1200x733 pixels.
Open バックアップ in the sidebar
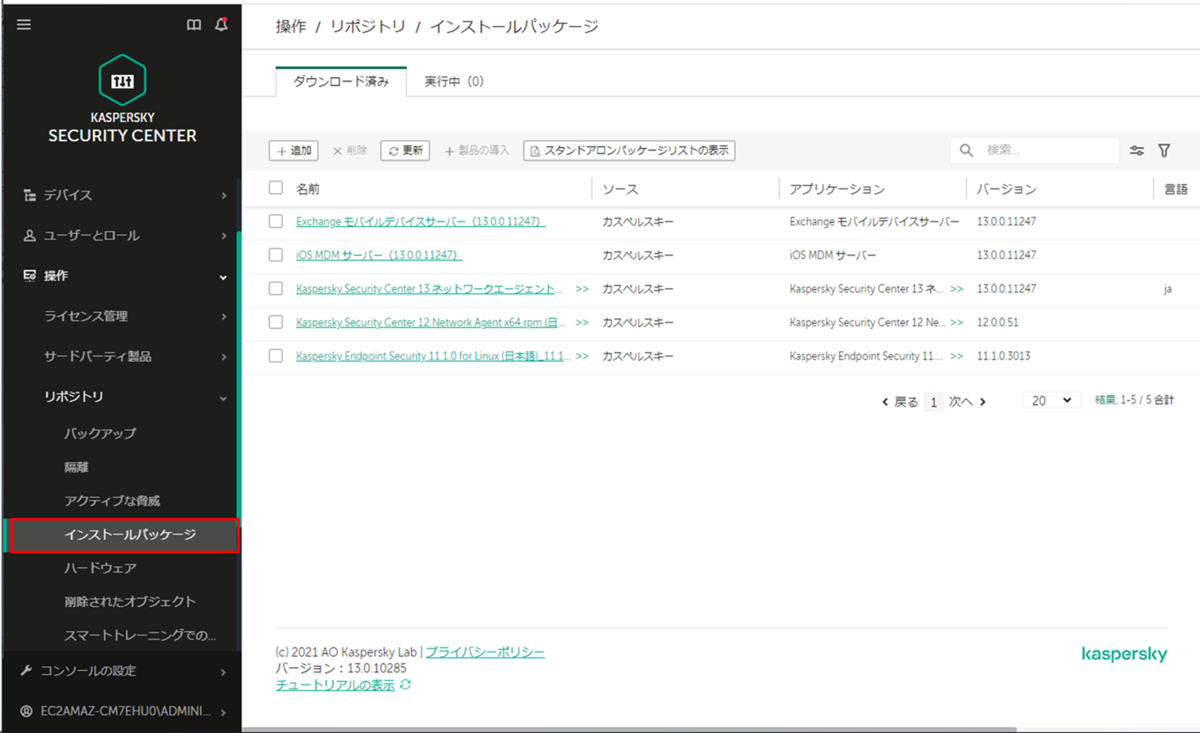(100, 433)
